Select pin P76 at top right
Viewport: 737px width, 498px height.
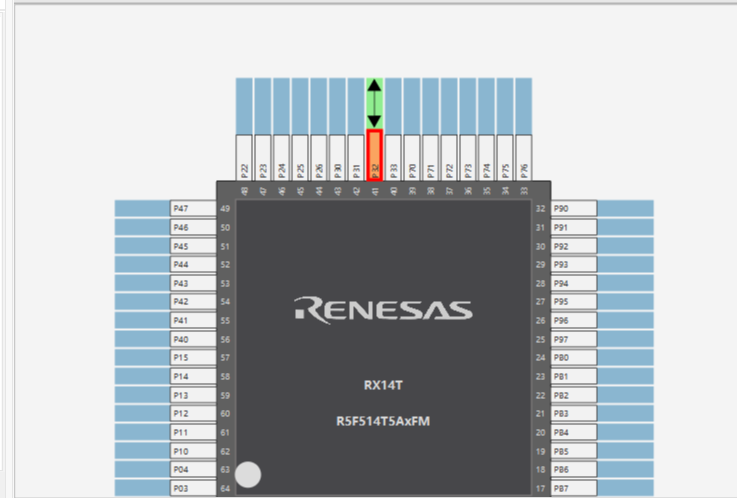pyautogui.click(x=524, y=158)
